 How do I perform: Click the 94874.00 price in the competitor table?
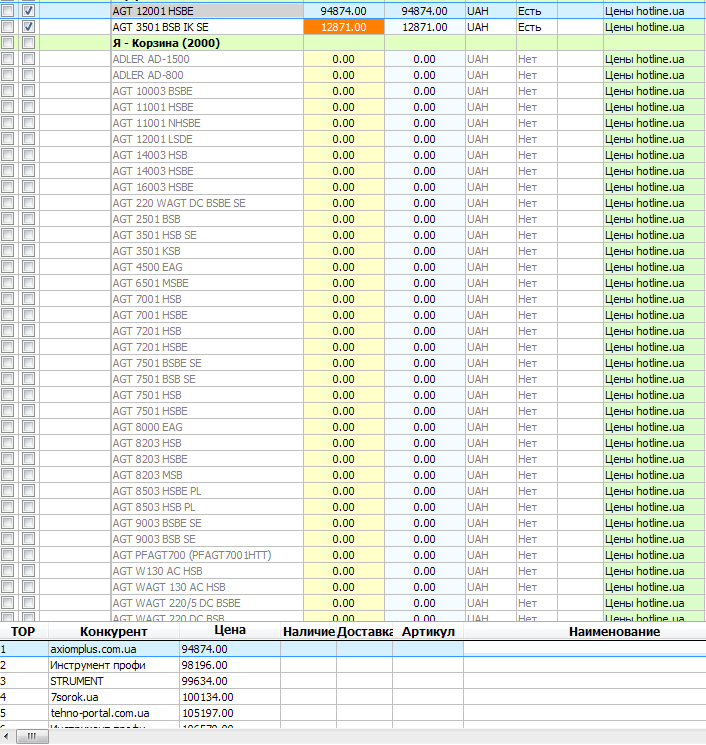pyautogui.click(x=204, y=649)
